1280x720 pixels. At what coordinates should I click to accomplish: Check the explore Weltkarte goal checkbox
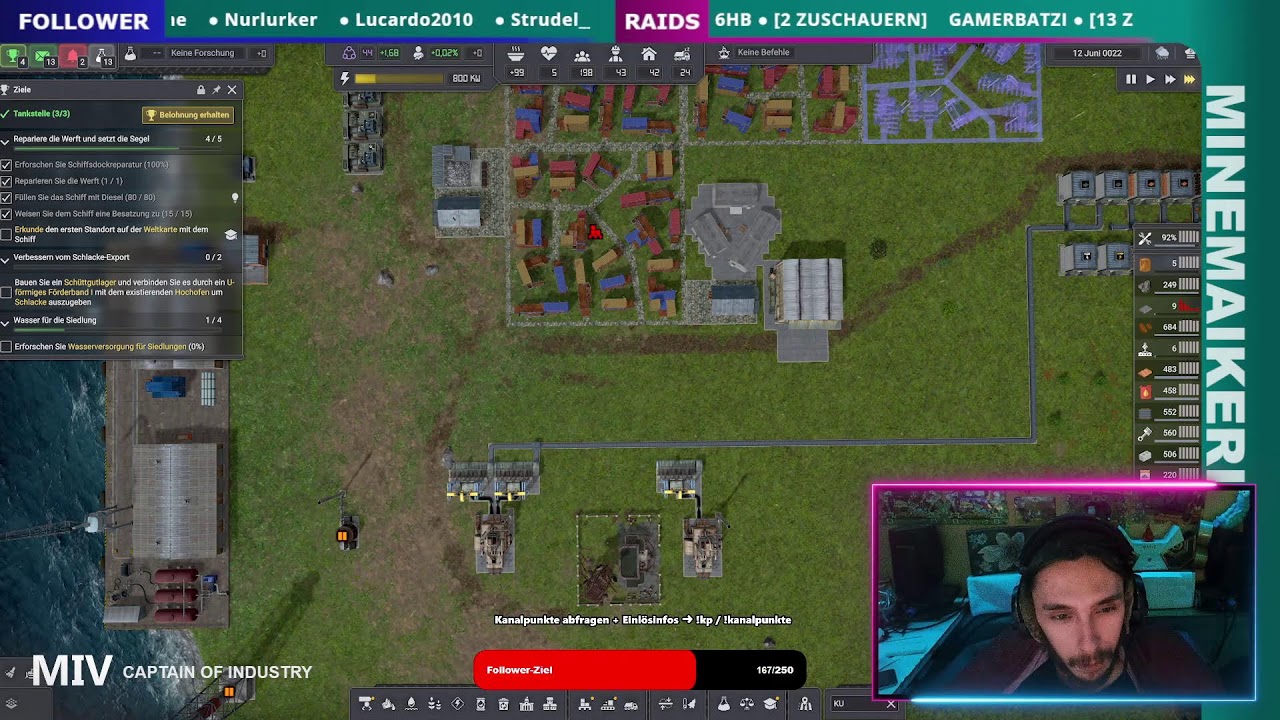pos(6,235)
